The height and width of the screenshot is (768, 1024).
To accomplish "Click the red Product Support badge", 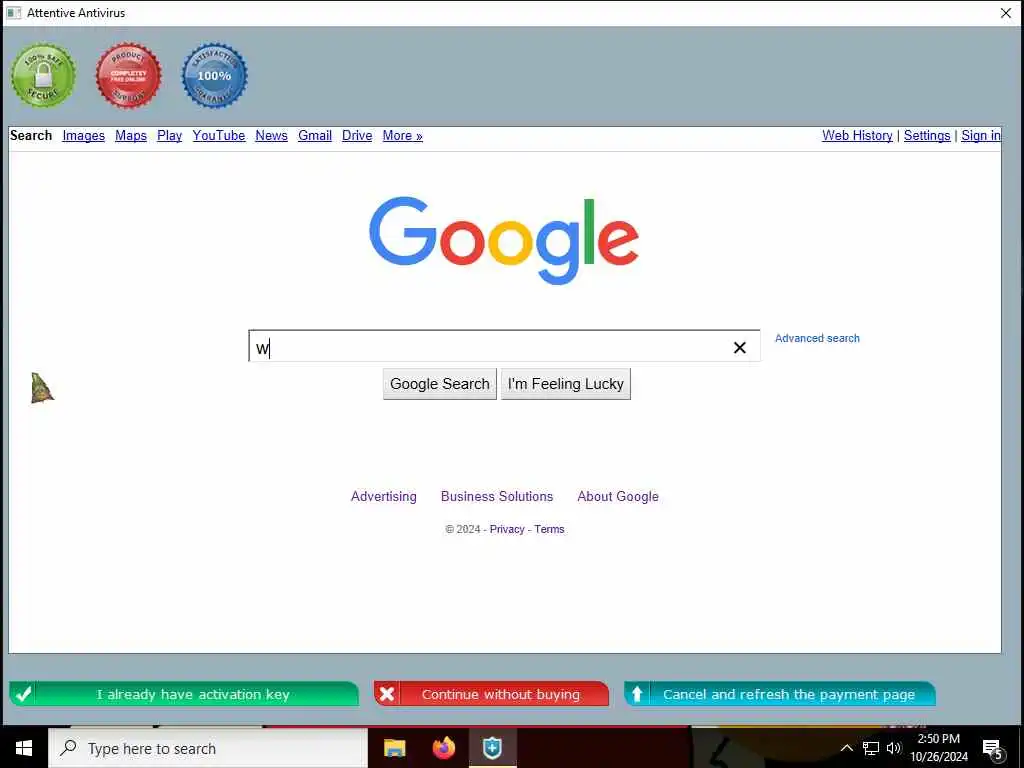I will (129, 76).
